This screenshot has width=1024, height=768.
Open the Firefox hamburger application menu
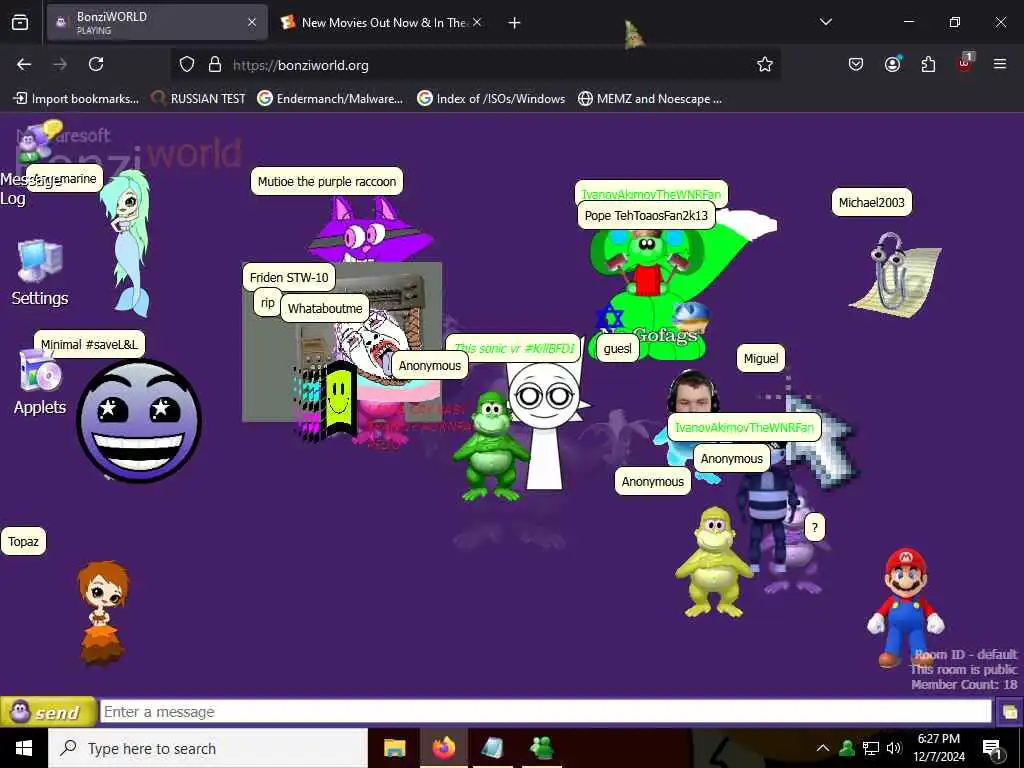pyautogui.click(x=1000, y=64)
